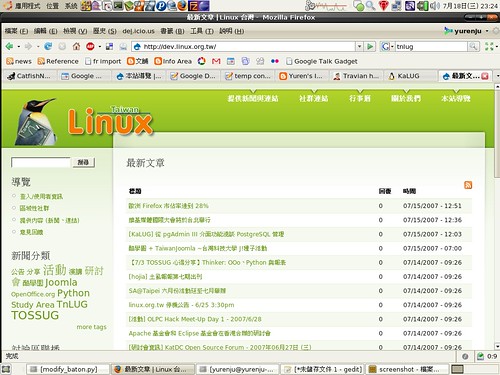This screenshot has height=375, width=500.
Task: Click the TOSSUG tag in the tag cloud
Action: 35,315
